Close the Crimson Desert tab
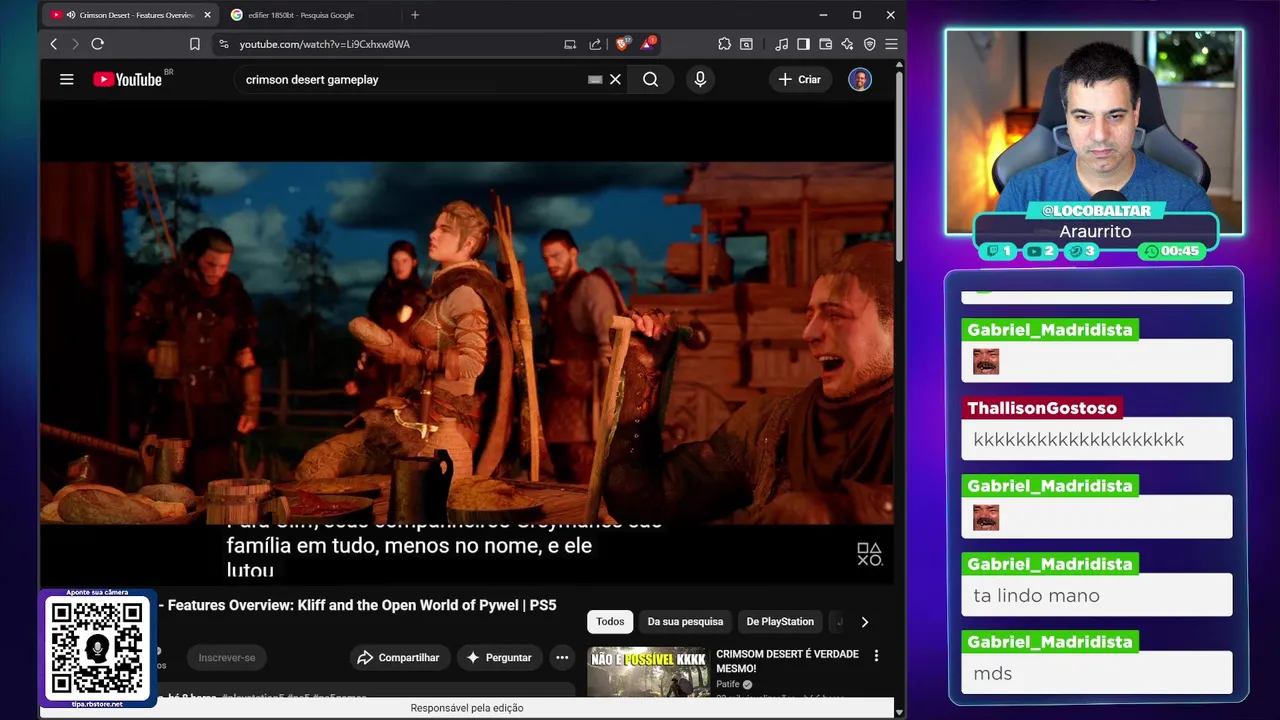 click(x=207, y=15)
